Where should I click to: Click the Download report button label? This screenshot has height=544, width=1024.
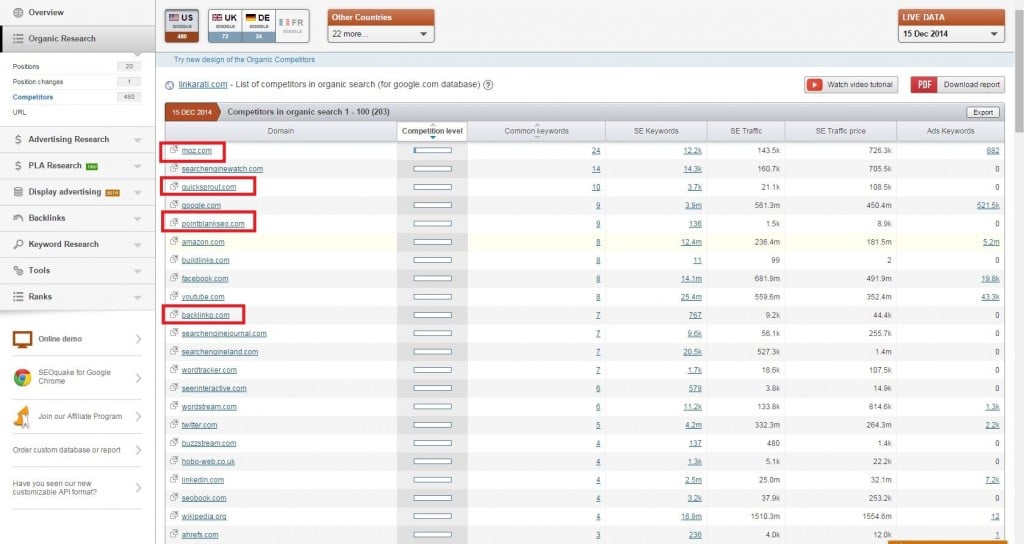(x=971, y=85)
